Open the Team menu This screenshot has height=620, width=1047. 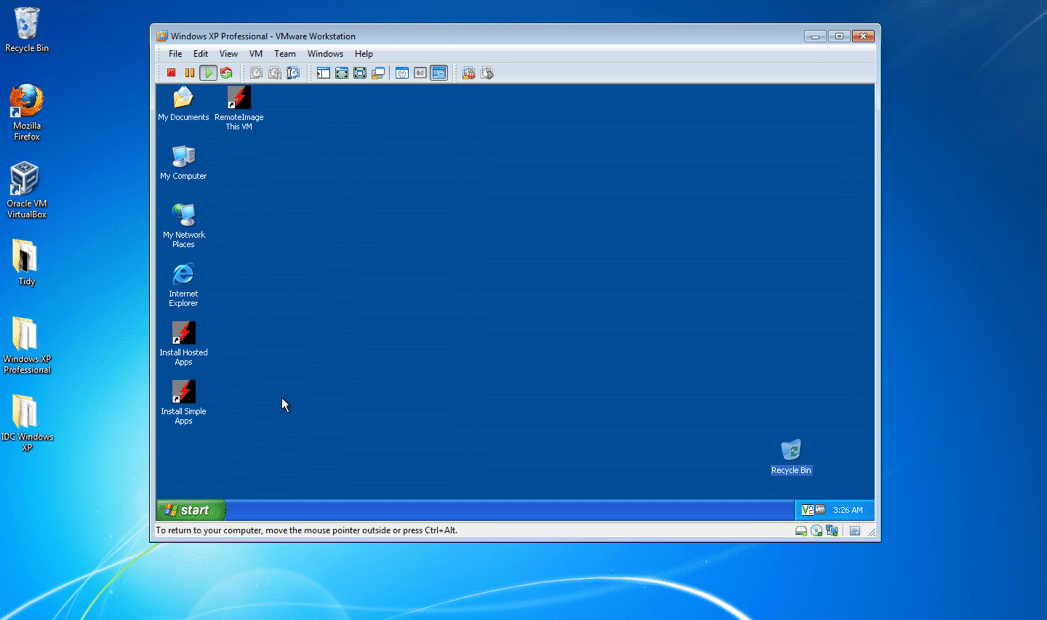pyautogui.click(x=284, y=54)
